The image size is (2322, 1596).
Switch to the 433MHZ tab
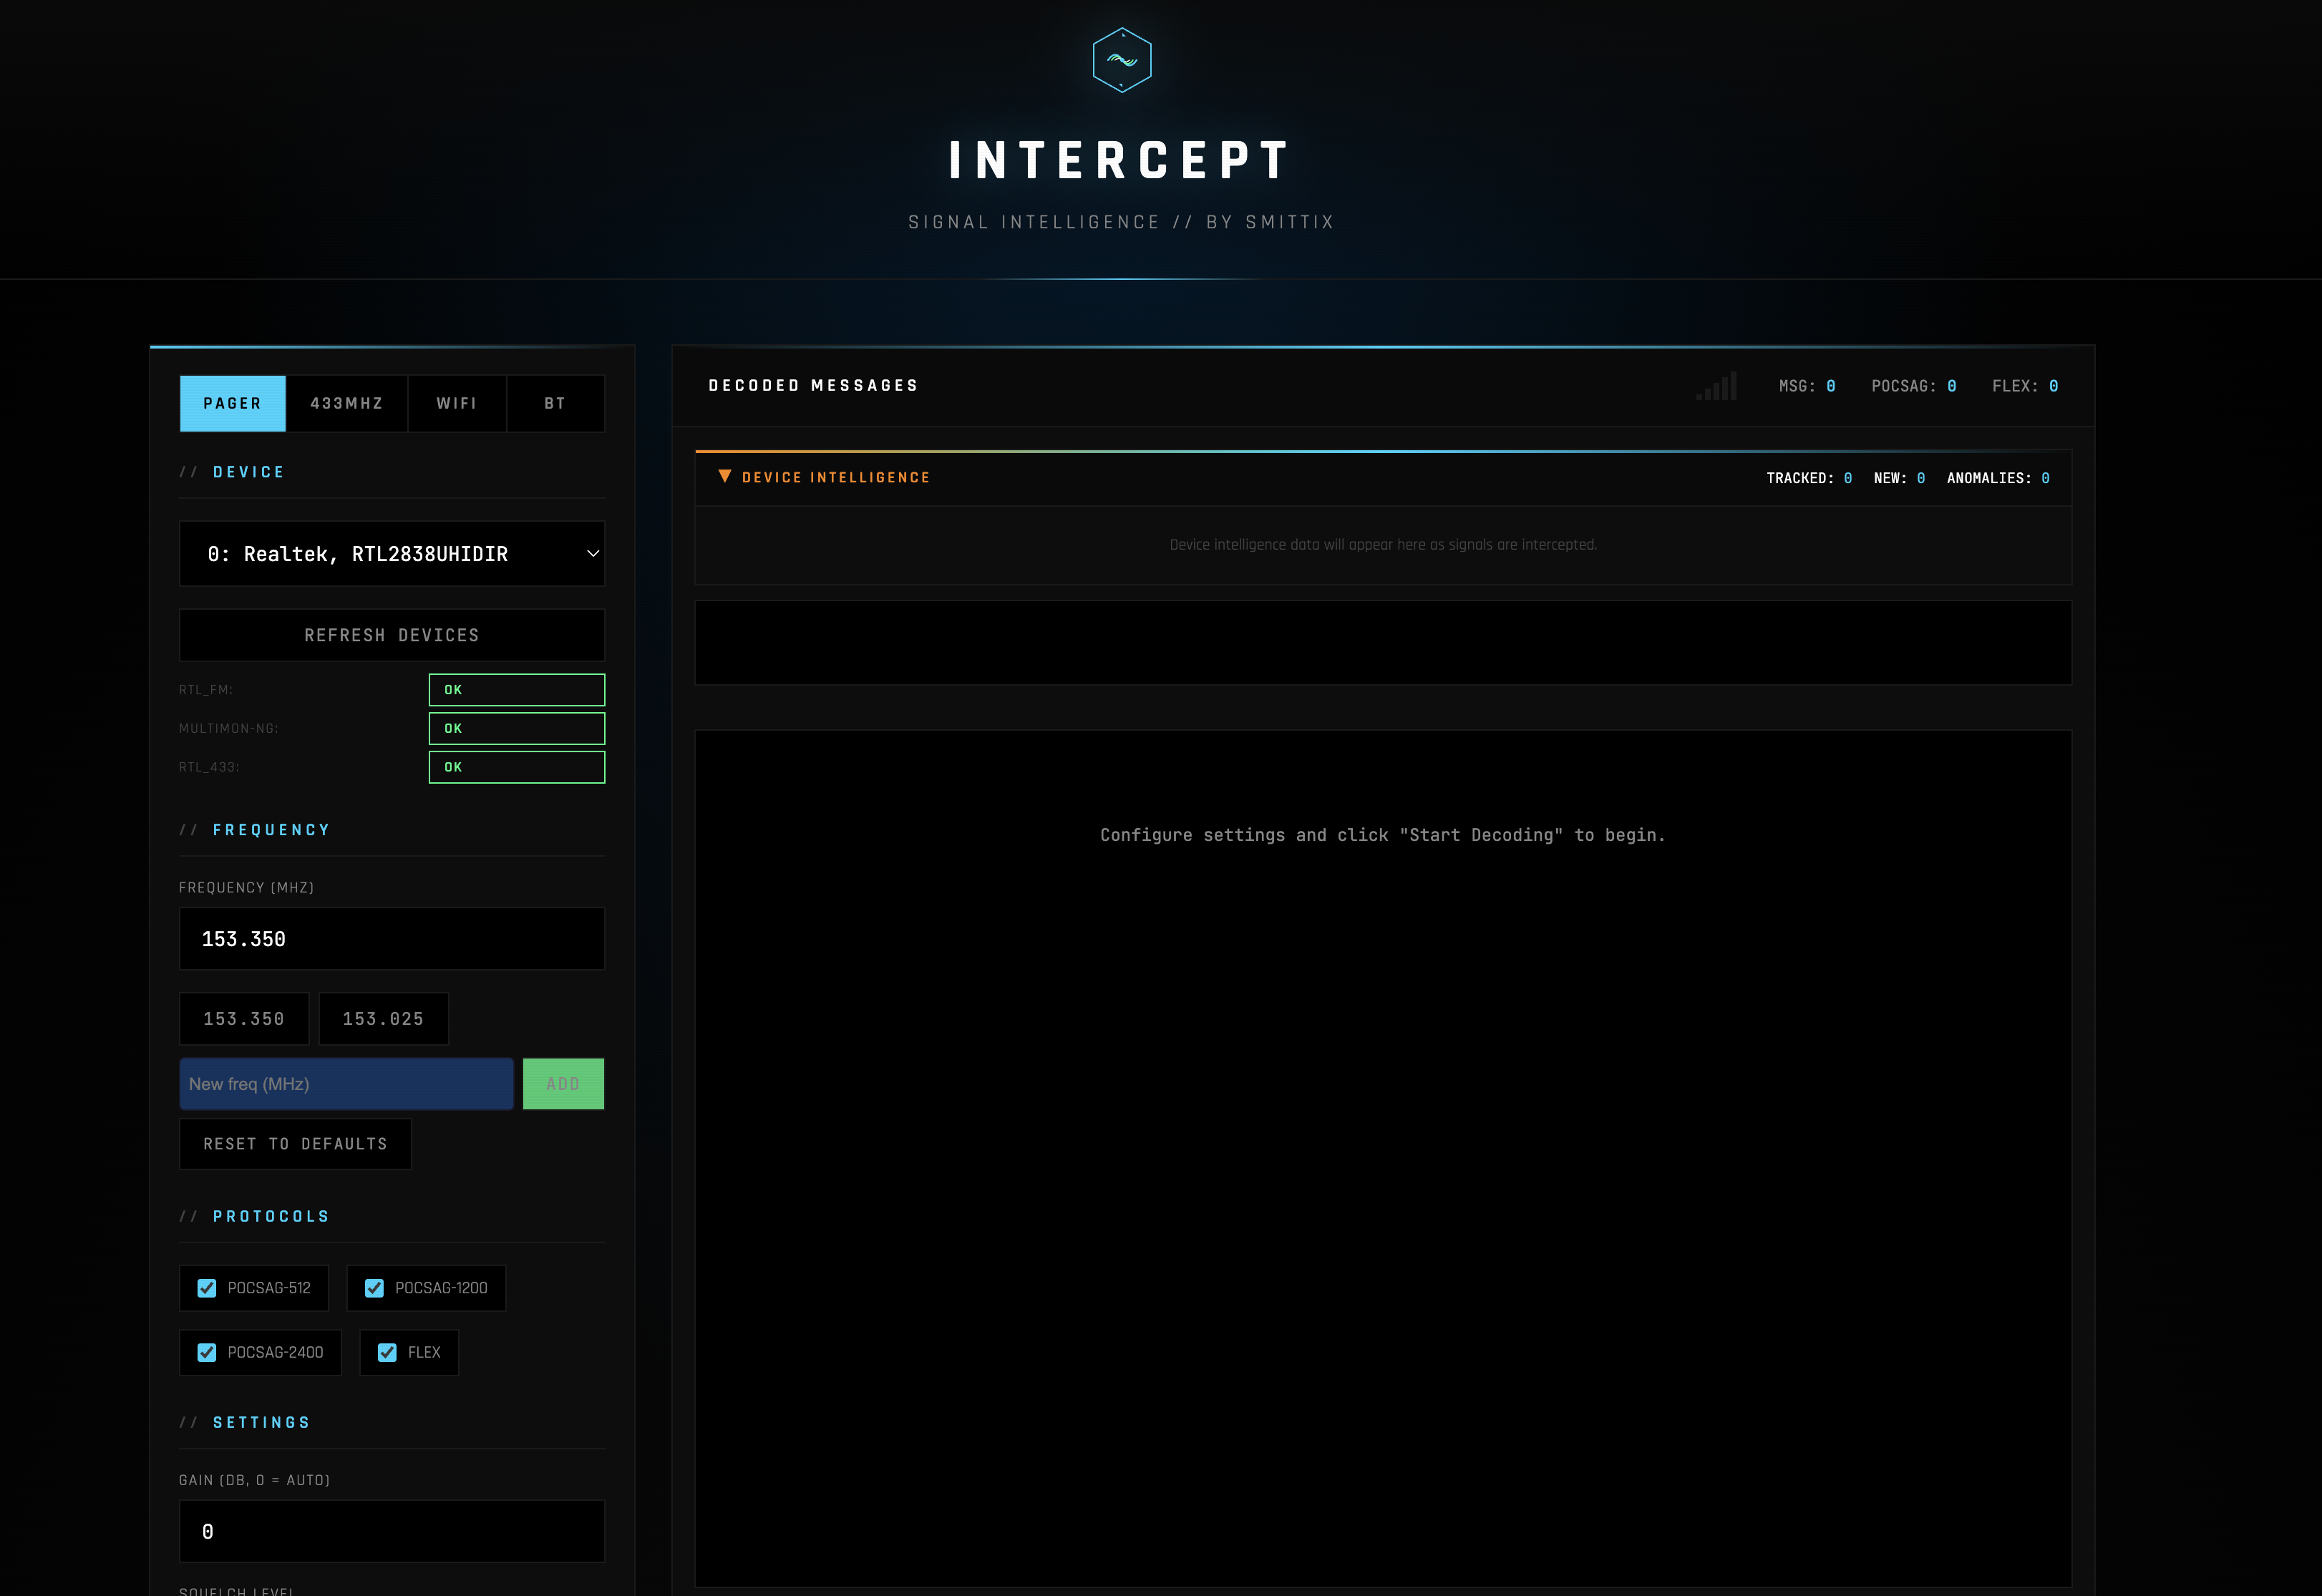(346, 404)
